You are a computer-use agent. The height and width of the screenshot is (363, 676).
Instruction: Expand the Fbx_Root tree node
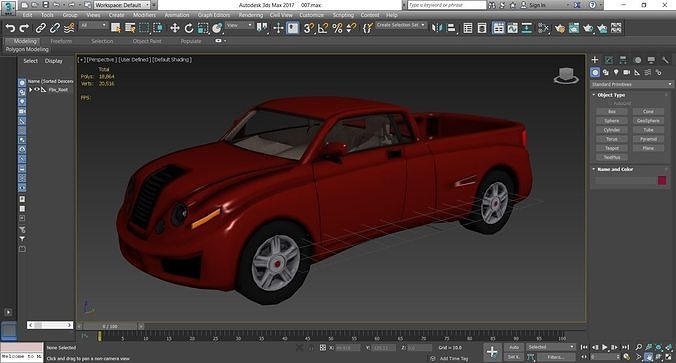(x=30, y=90)
